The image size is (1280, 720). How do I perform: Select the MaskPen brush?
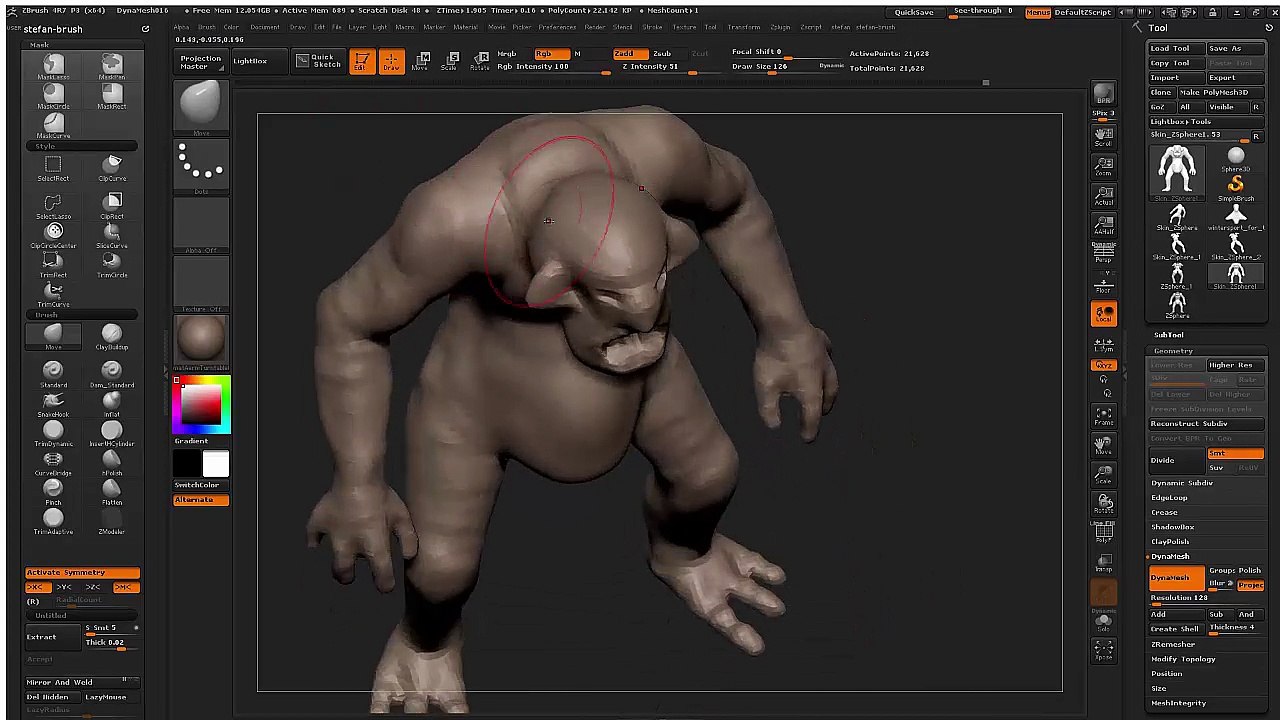coord(112,67)
